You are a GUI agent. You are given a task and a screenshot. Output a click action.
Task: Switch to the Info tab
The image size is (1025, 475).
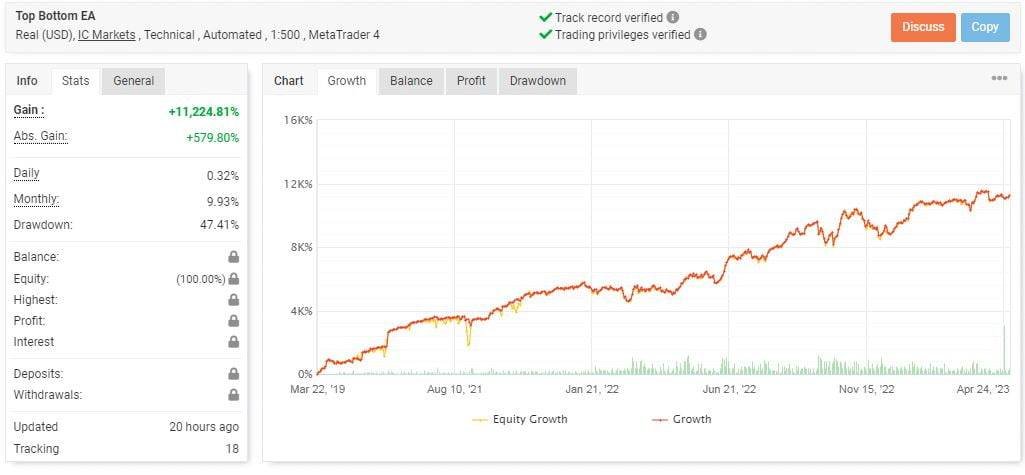27,81
